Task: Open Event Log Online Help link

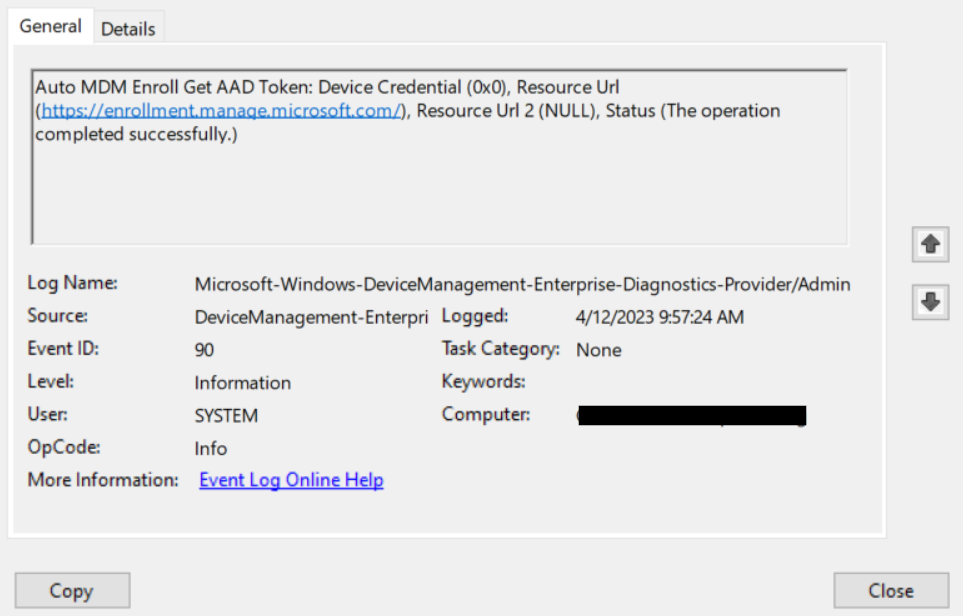Action: point(291,480)
